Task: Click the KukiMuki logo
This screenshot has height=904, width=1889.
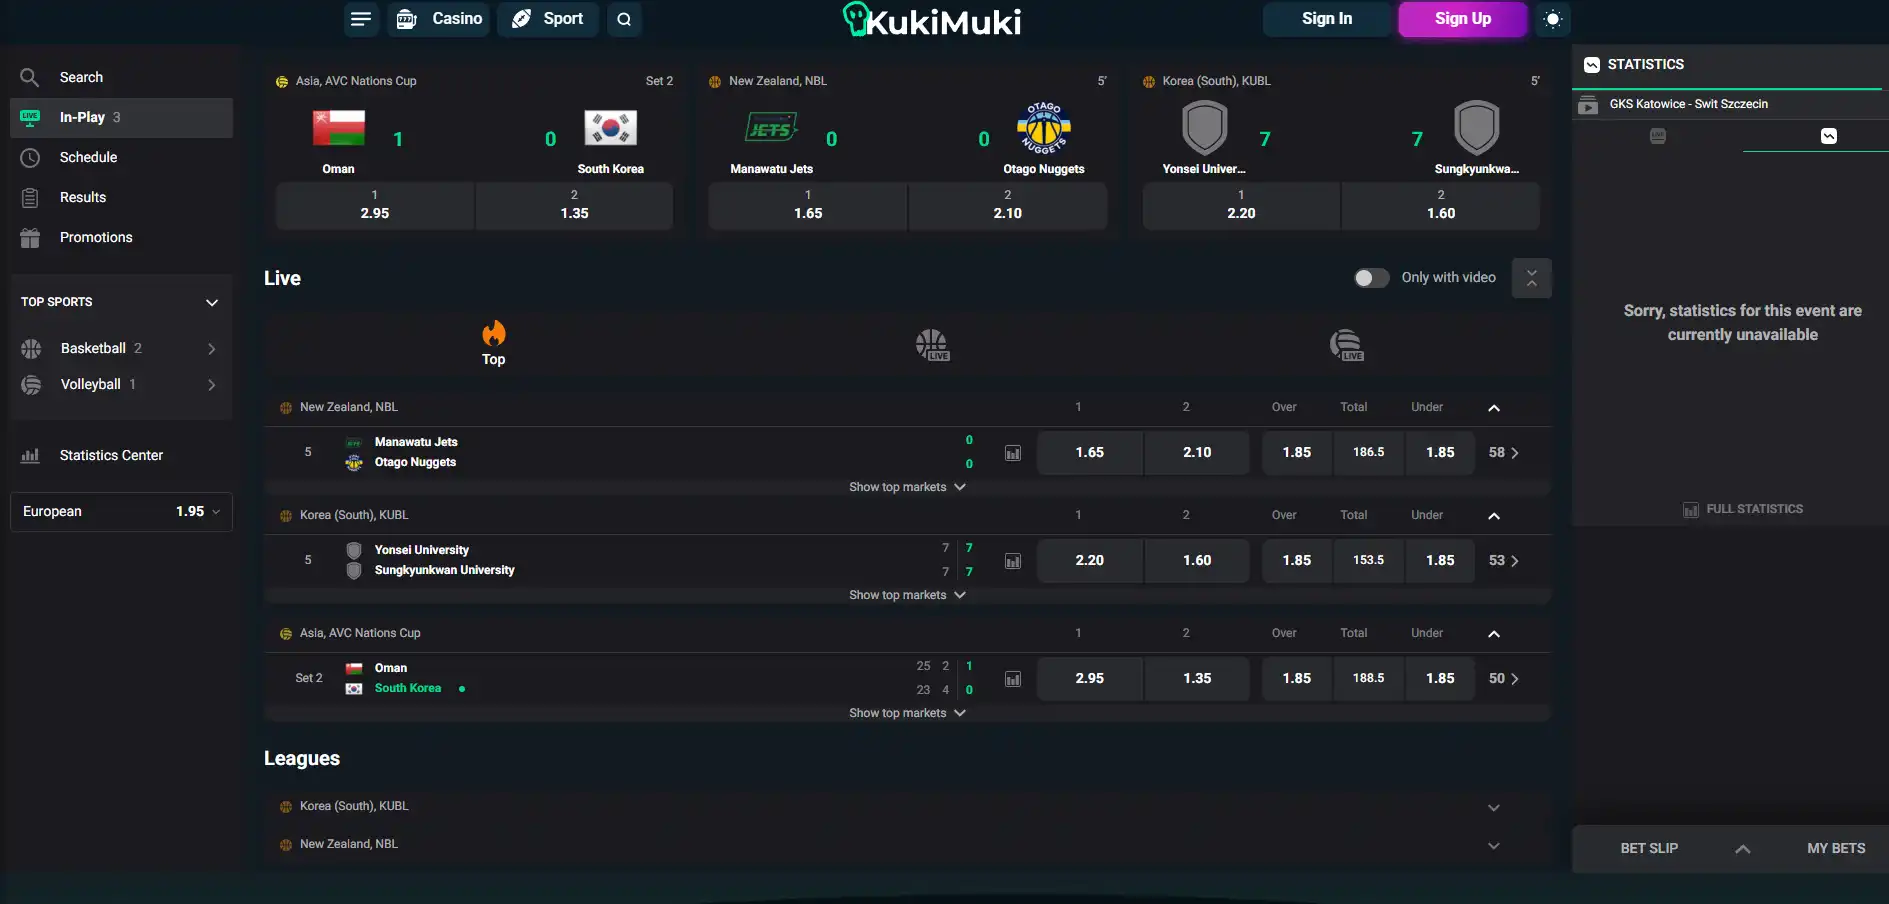Action: (x=932, y=20)
